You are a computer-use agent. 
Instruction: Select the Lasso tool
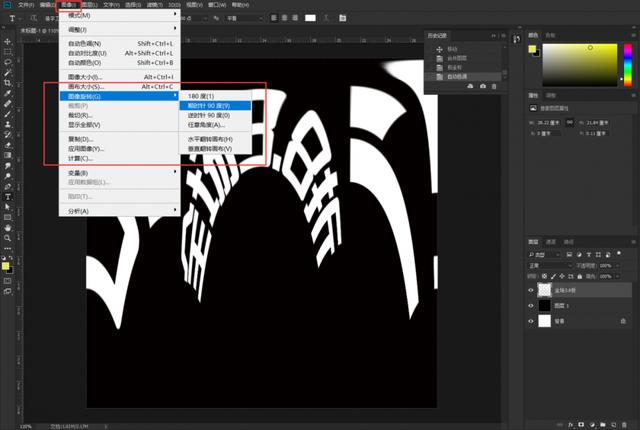pos(8,61)
